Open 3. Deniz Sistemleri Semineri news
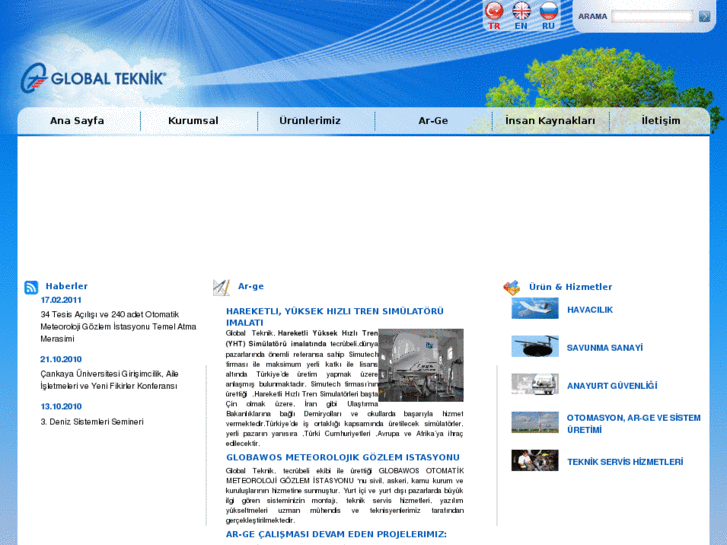727x545 pixels. coord(92,422)
